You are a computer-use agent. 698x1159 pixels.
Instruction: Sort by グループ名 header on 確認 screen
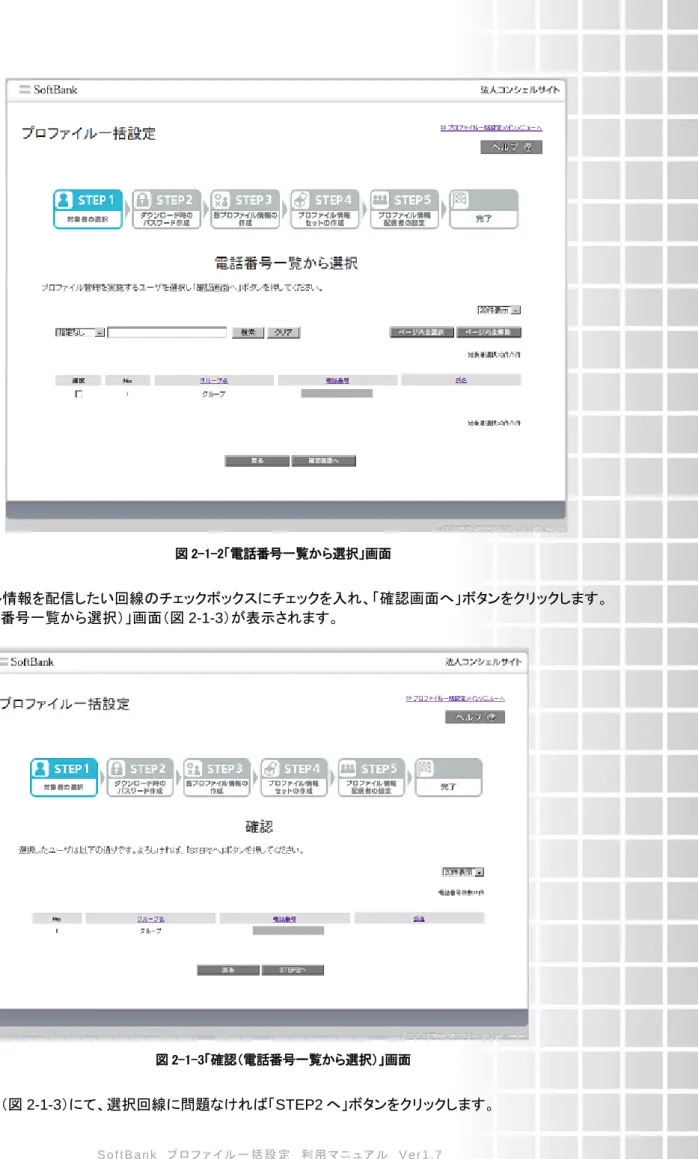coord(151,919)
